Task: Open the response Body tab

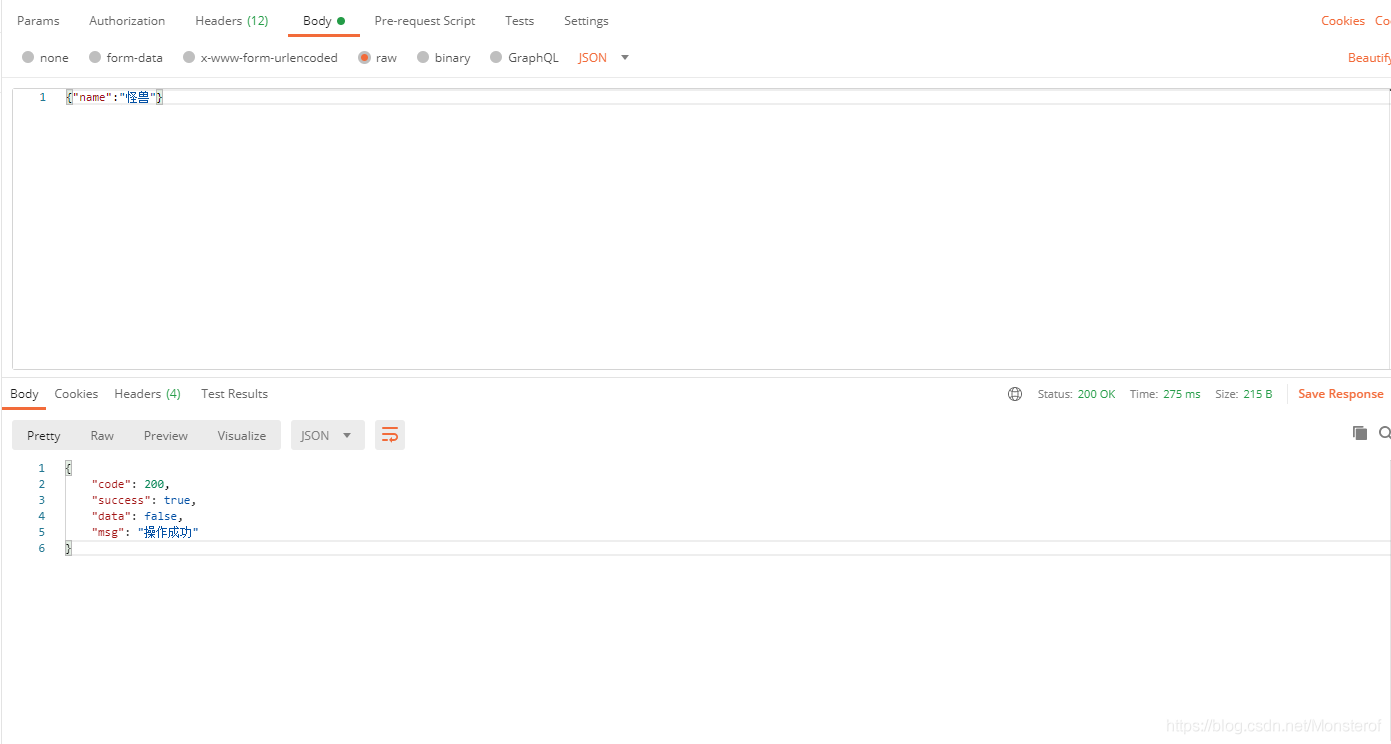Action: tap(24, 394)
